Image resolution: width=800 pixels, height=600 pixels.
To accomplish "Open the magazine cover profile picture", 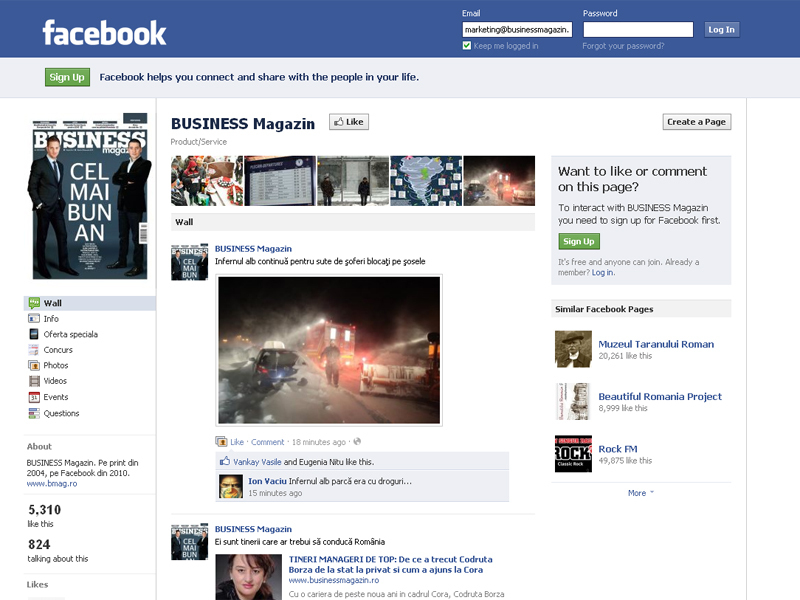I will [x=90, y=196].
